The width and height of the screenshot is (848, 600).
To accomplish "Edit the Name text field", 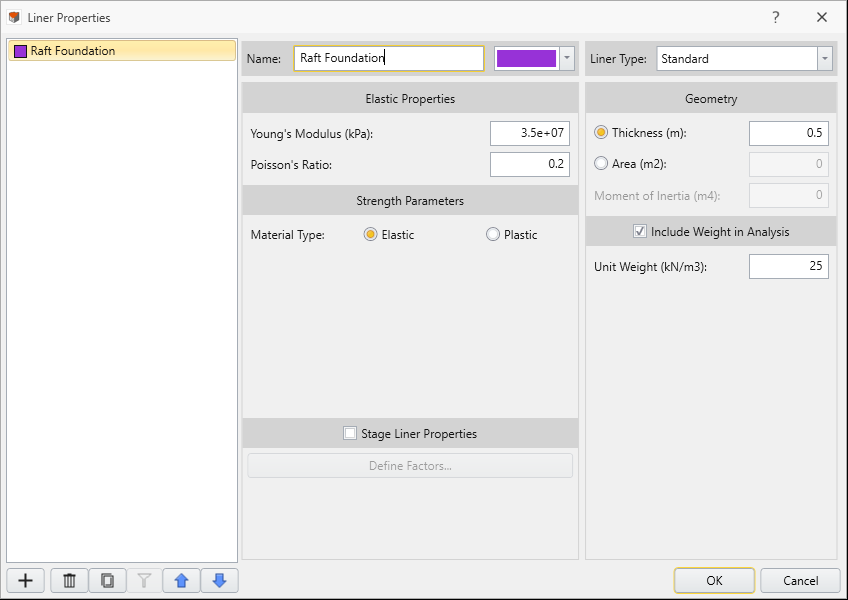I will coord(389,58).
